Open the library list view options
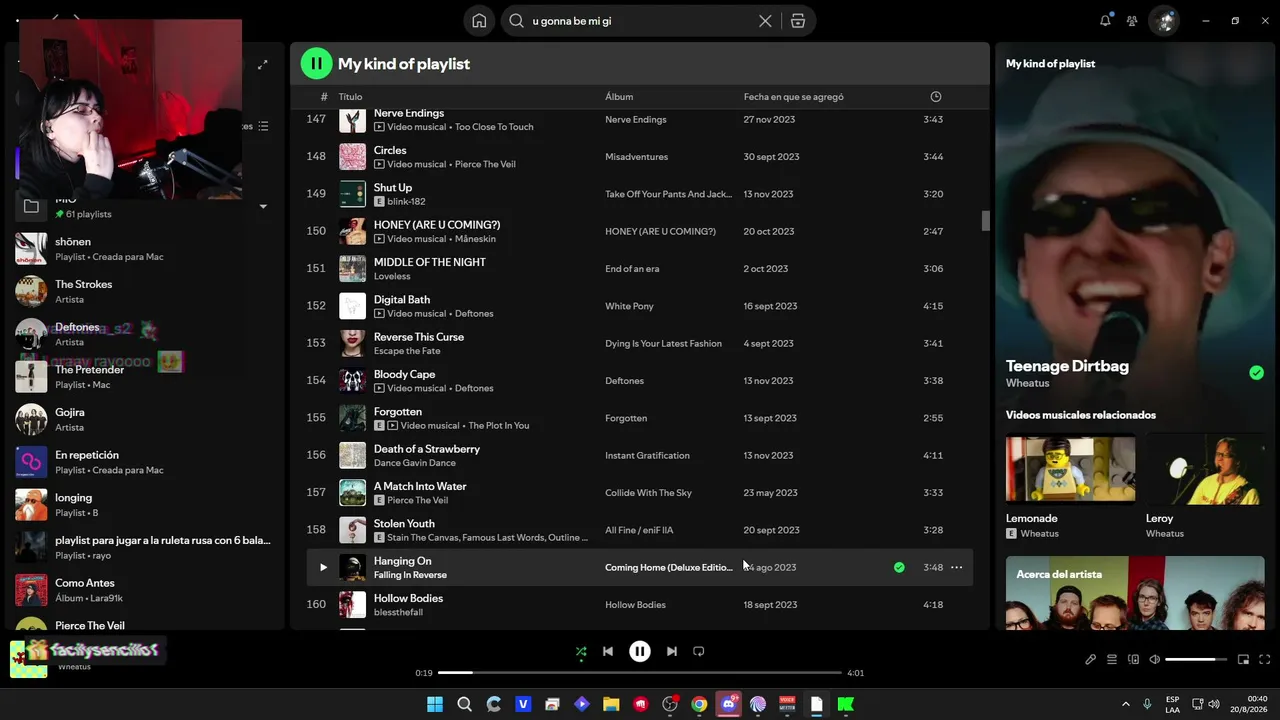 pos(263,126)
